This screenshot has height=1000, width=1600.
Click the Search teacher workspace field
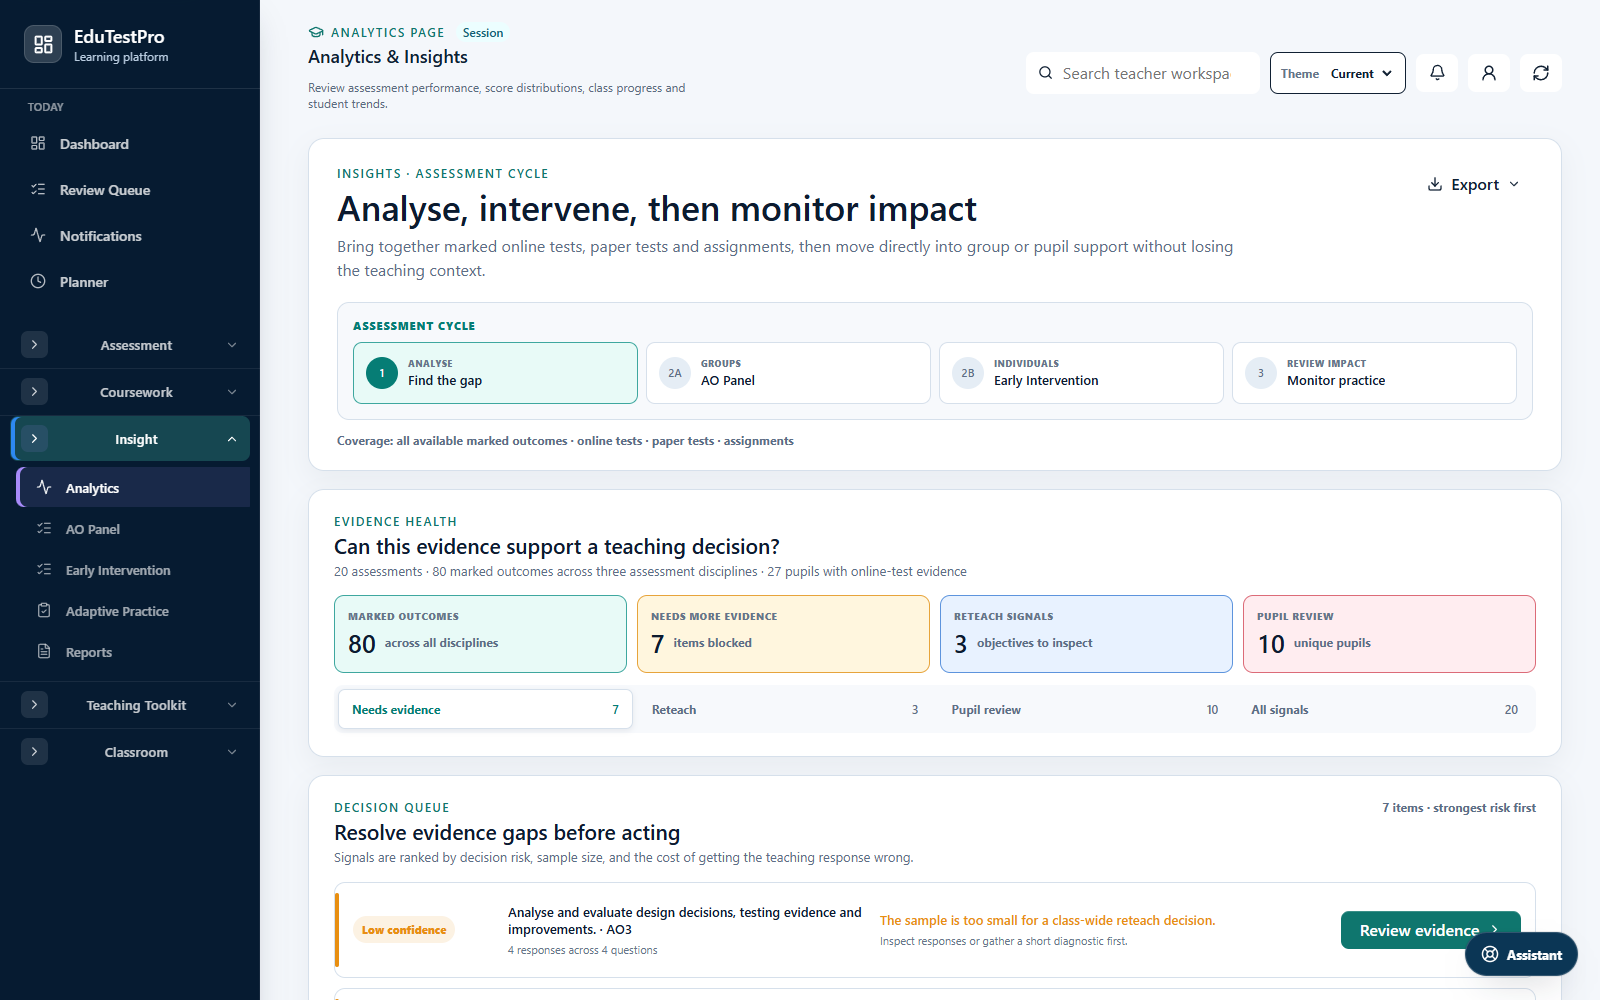[1142, 73]
